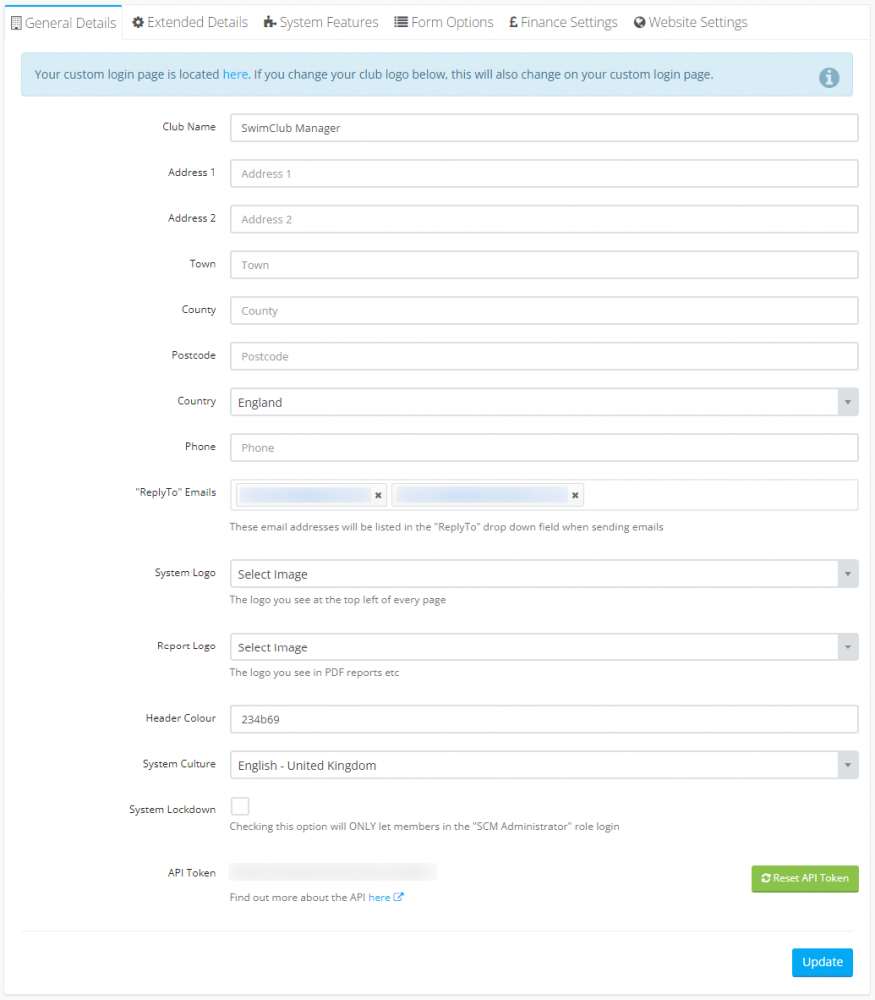This screenshot has width=875, height=1000.
Task: Click the blue Update button
Action: pyautogui.click(x=822, y=962)
